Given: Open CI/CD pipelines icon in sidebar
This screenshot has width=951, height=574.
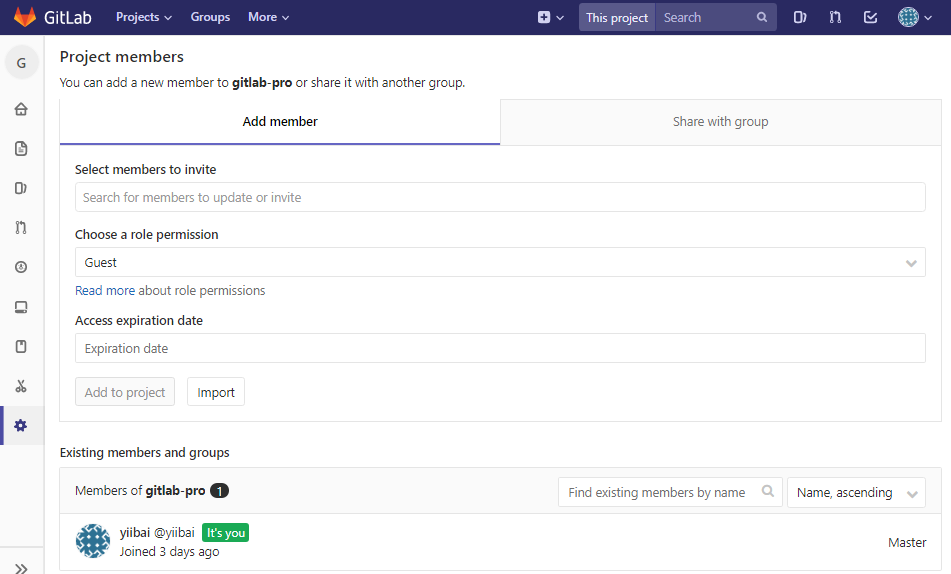Looking at the screenshot, I should [21, 267].
